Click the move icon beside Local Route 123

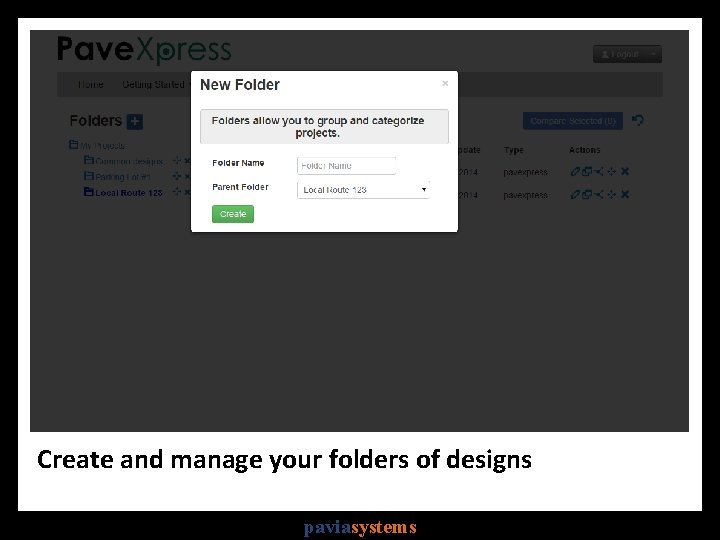coord(177,192)
